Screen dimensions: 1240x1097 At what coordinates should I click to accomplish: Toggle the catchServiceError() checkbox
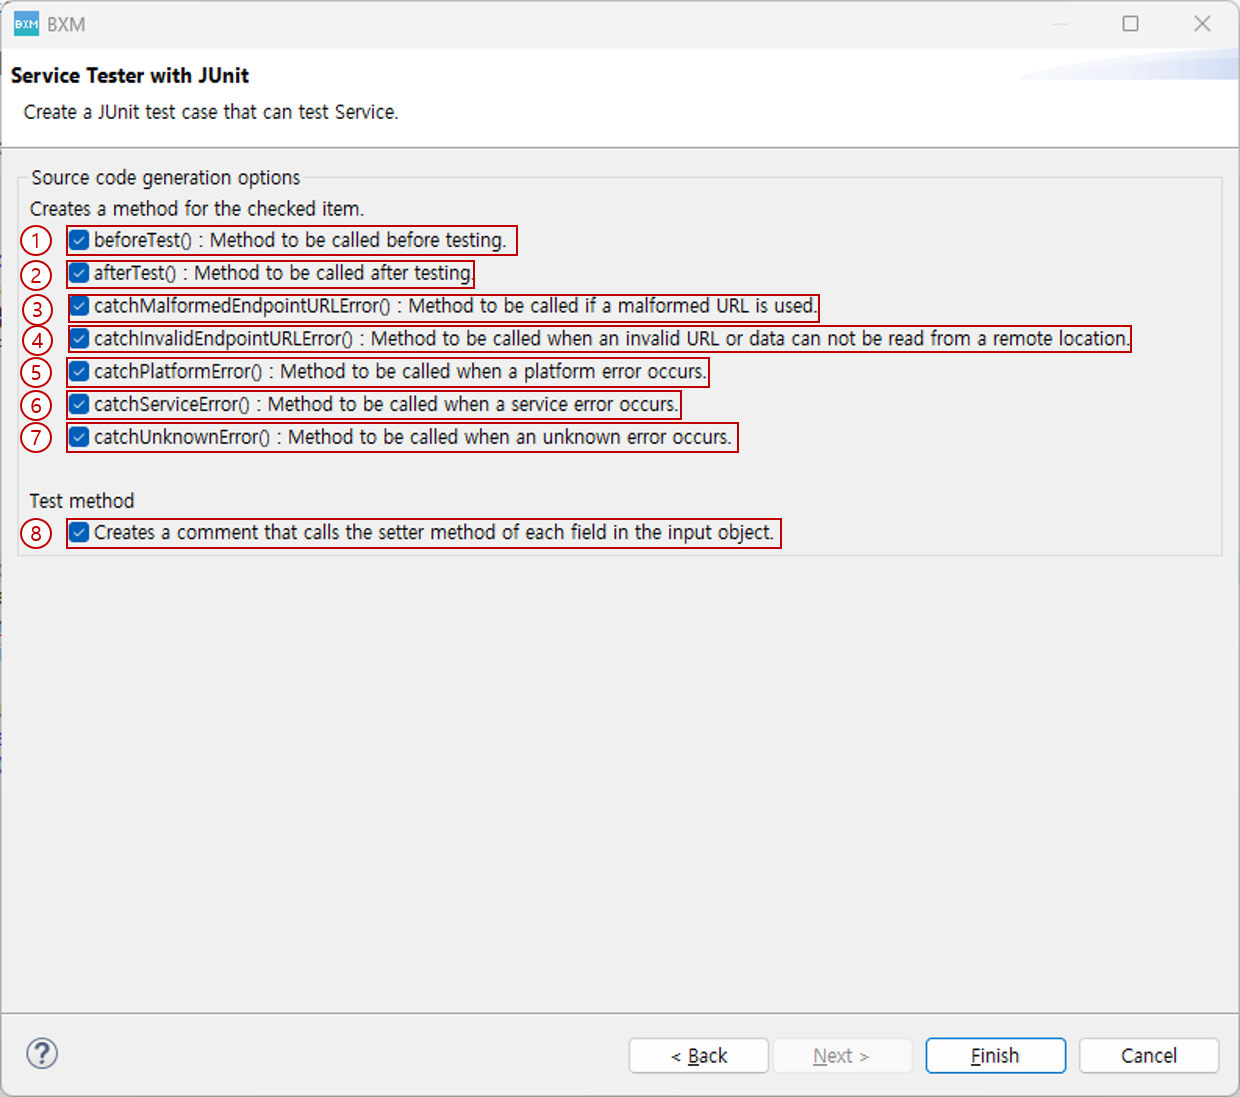point(79,405)
